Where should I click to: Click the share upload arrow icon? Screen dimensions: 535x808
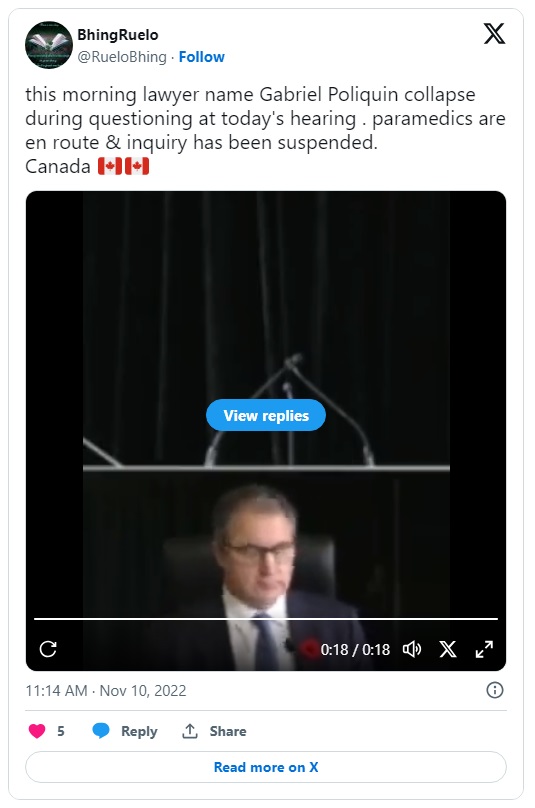[x=190, y=731]
